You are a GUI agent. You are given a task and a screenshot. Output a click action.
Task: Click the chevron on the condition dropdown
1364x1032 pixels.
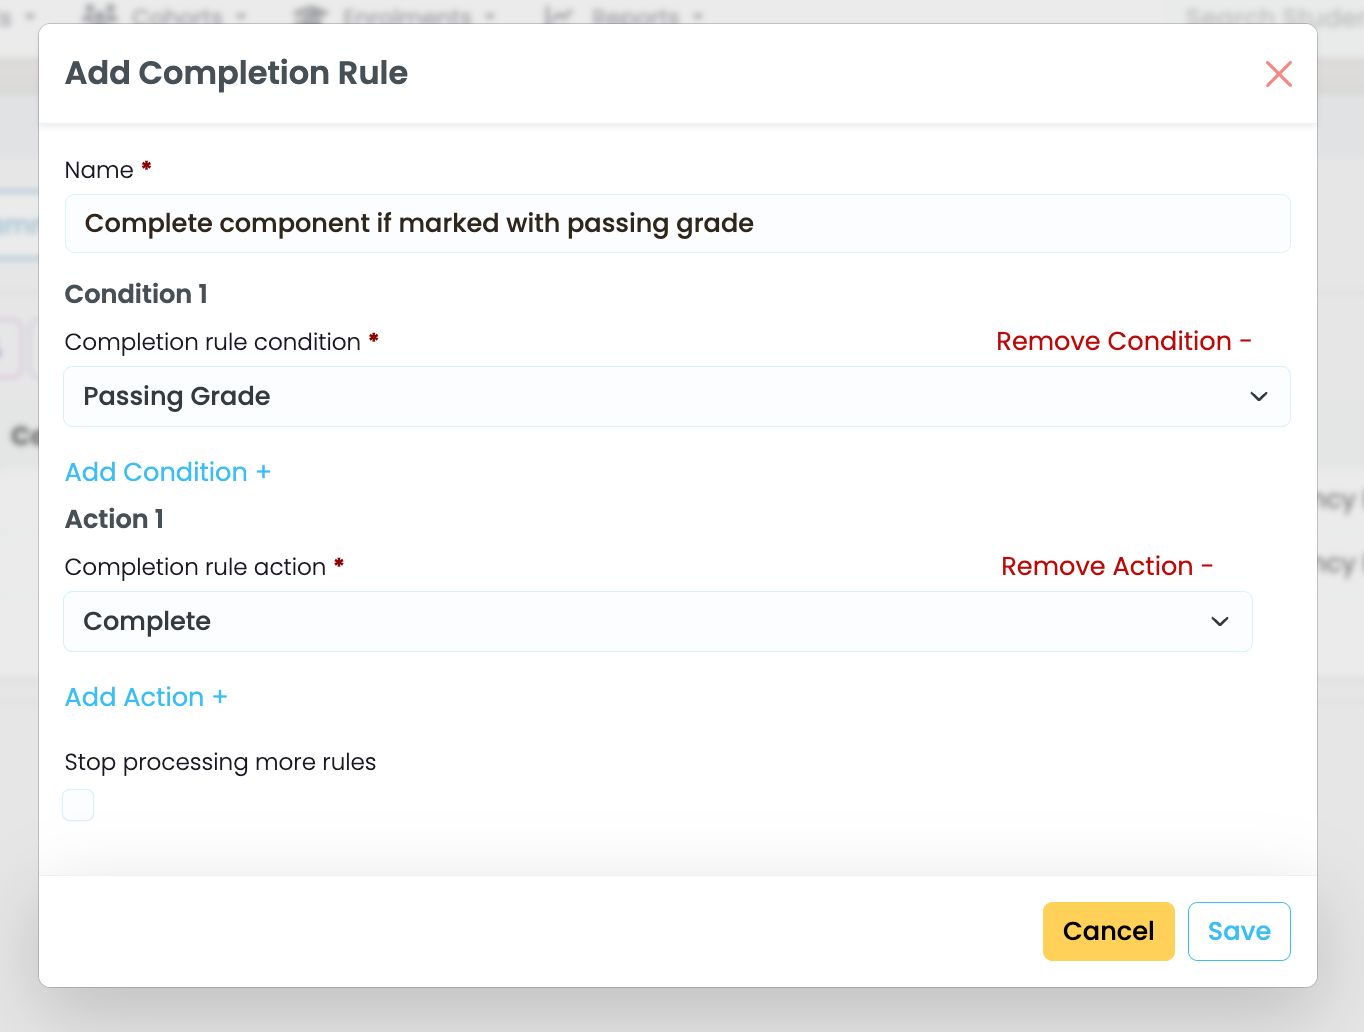[x=1258, y=397]
